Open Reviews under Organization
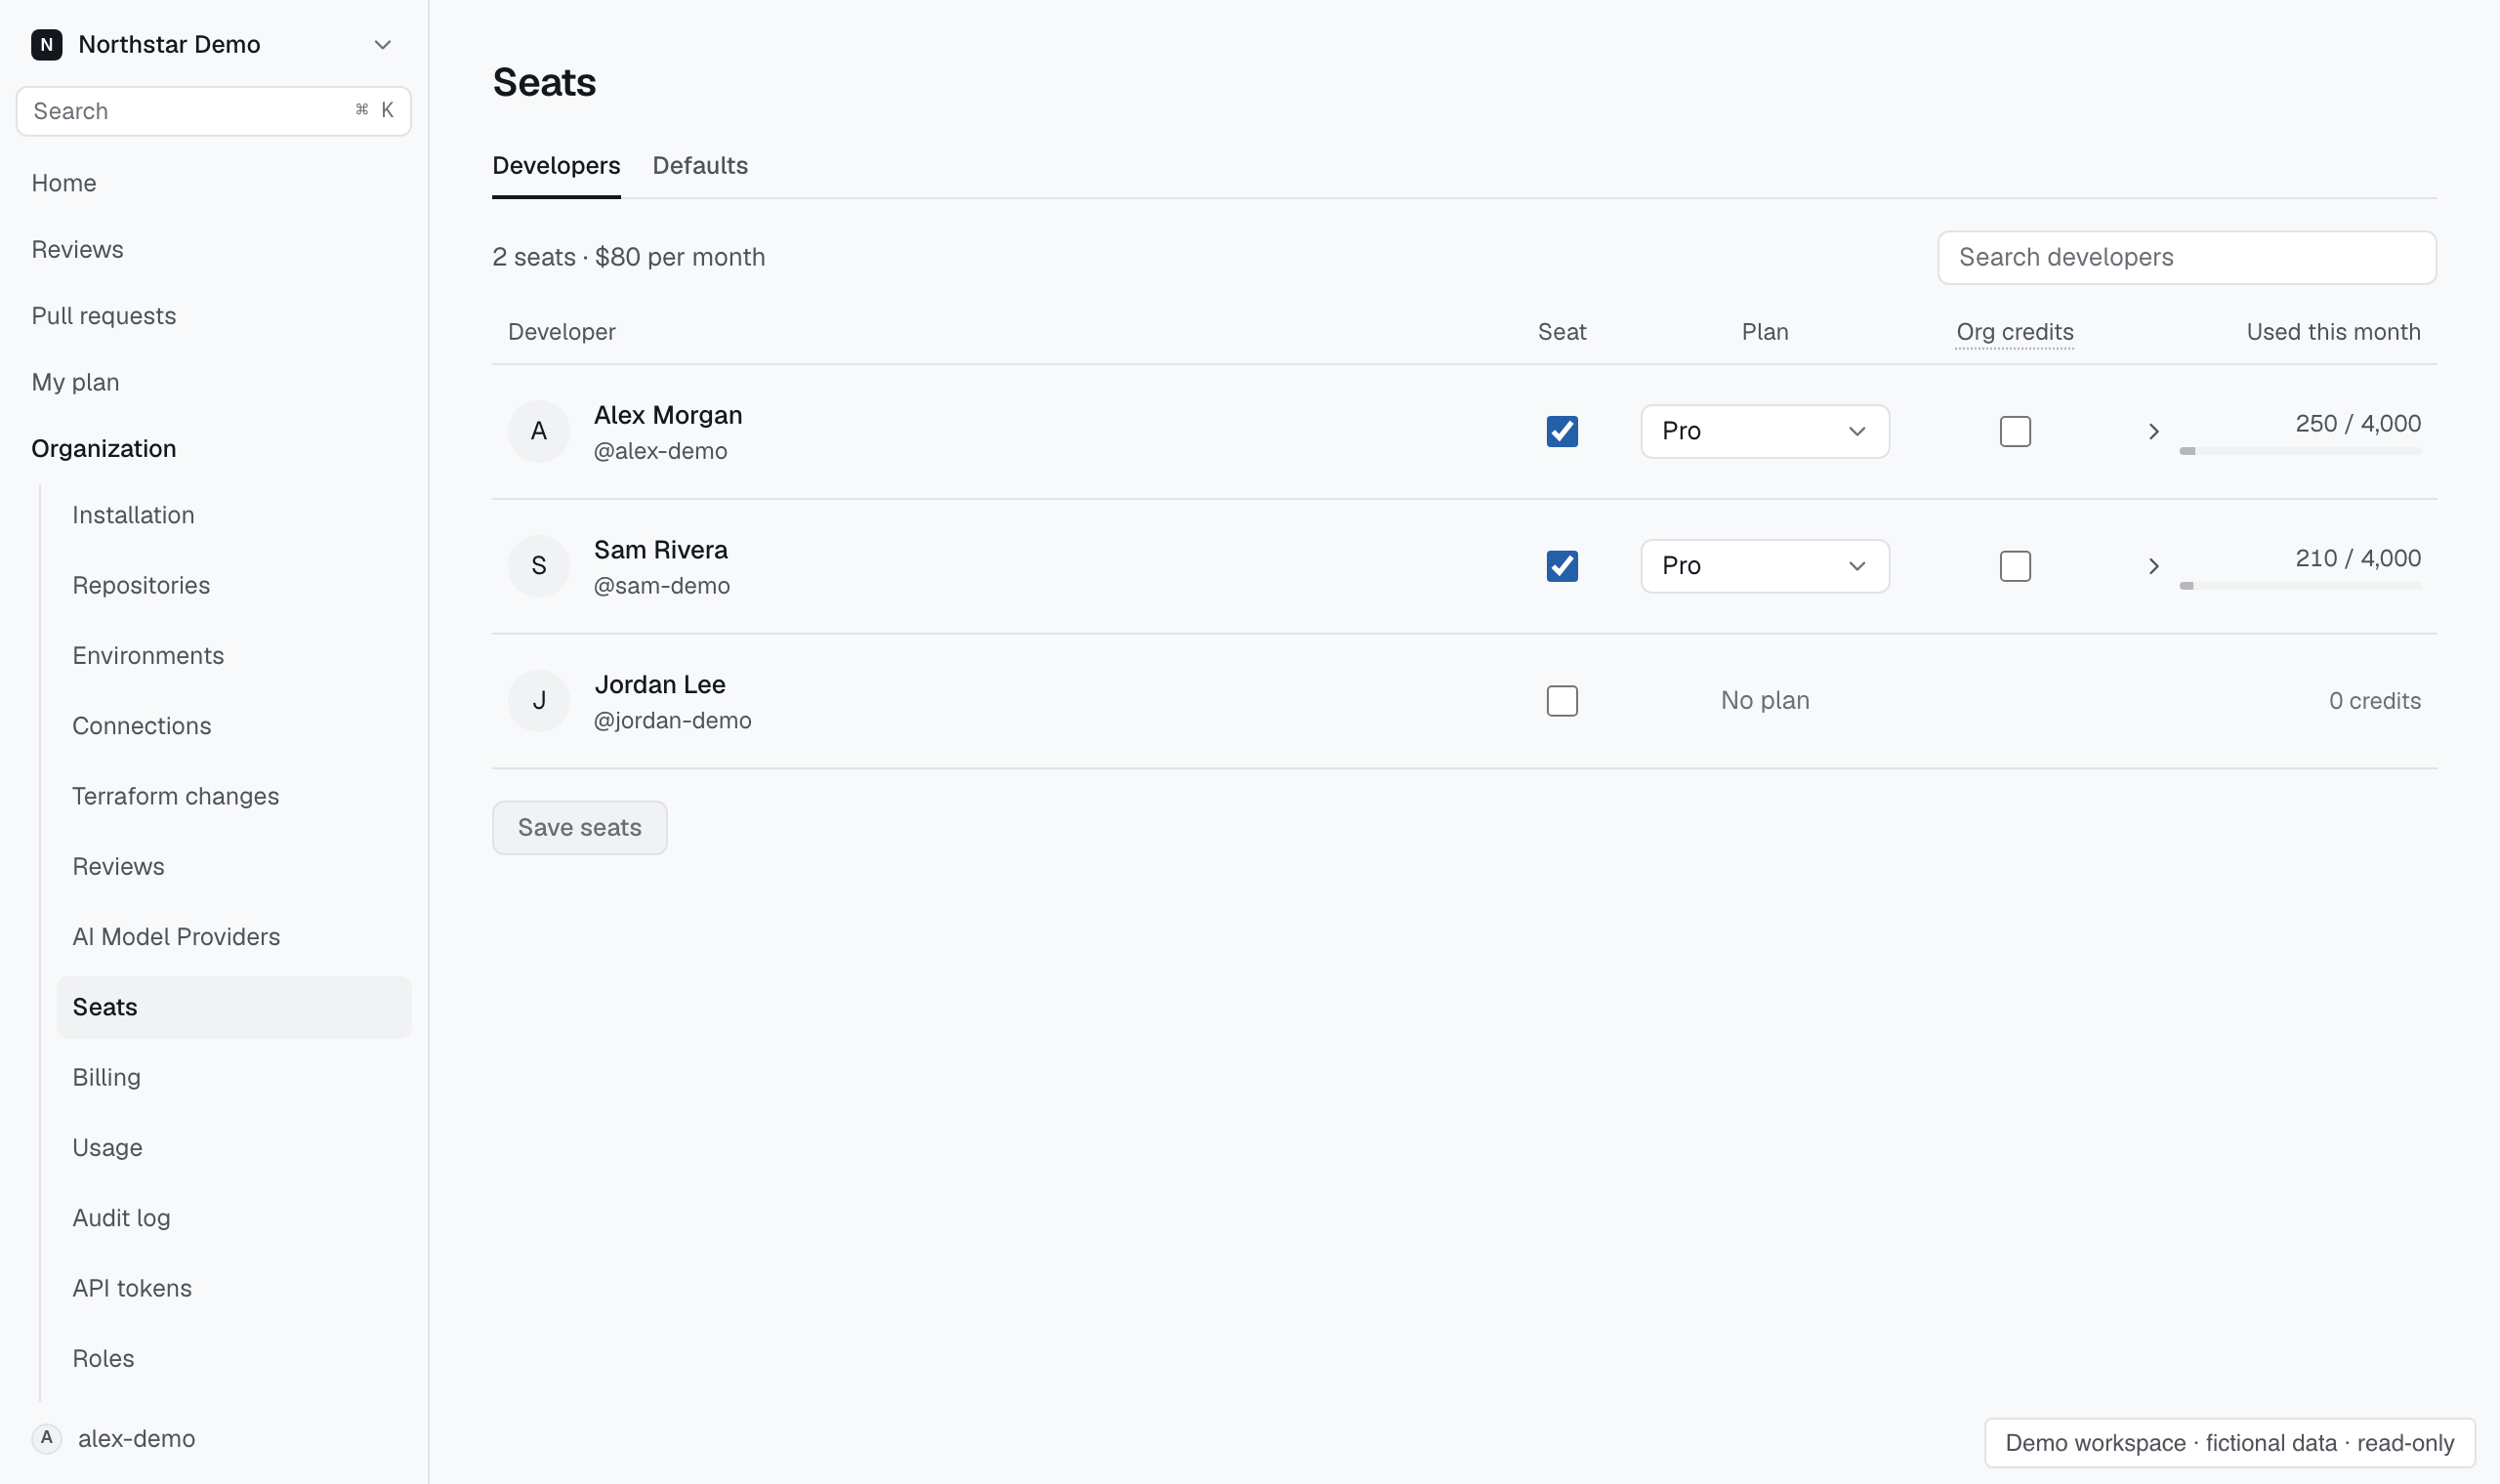Image resolution: width=2500 pixels, height=1484 pixels. point(118,866)
